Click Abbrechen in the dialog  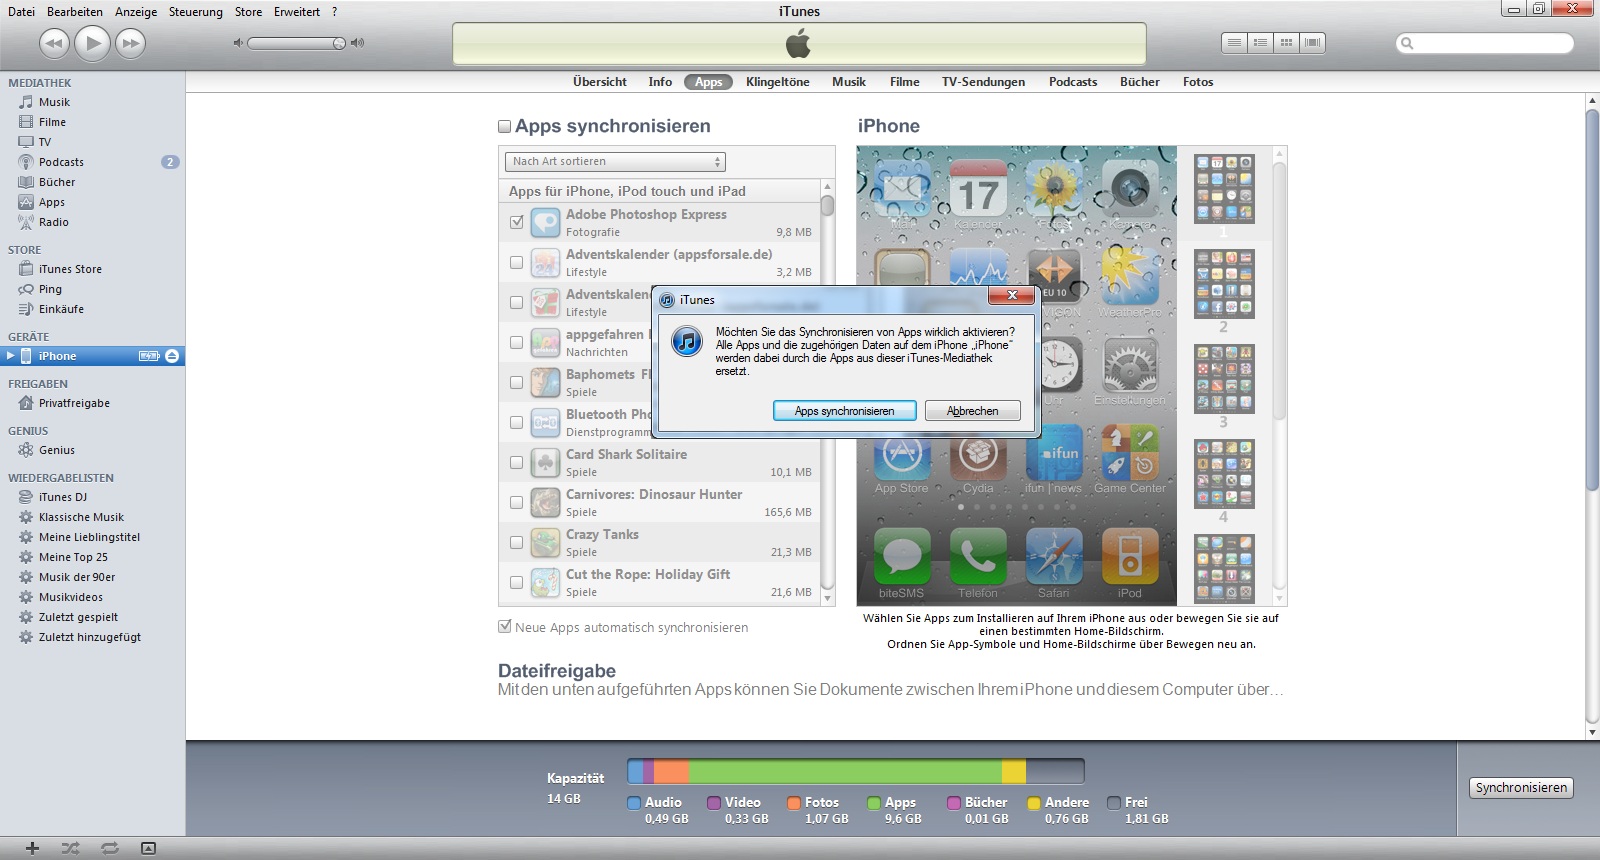[x=972, y=411]
